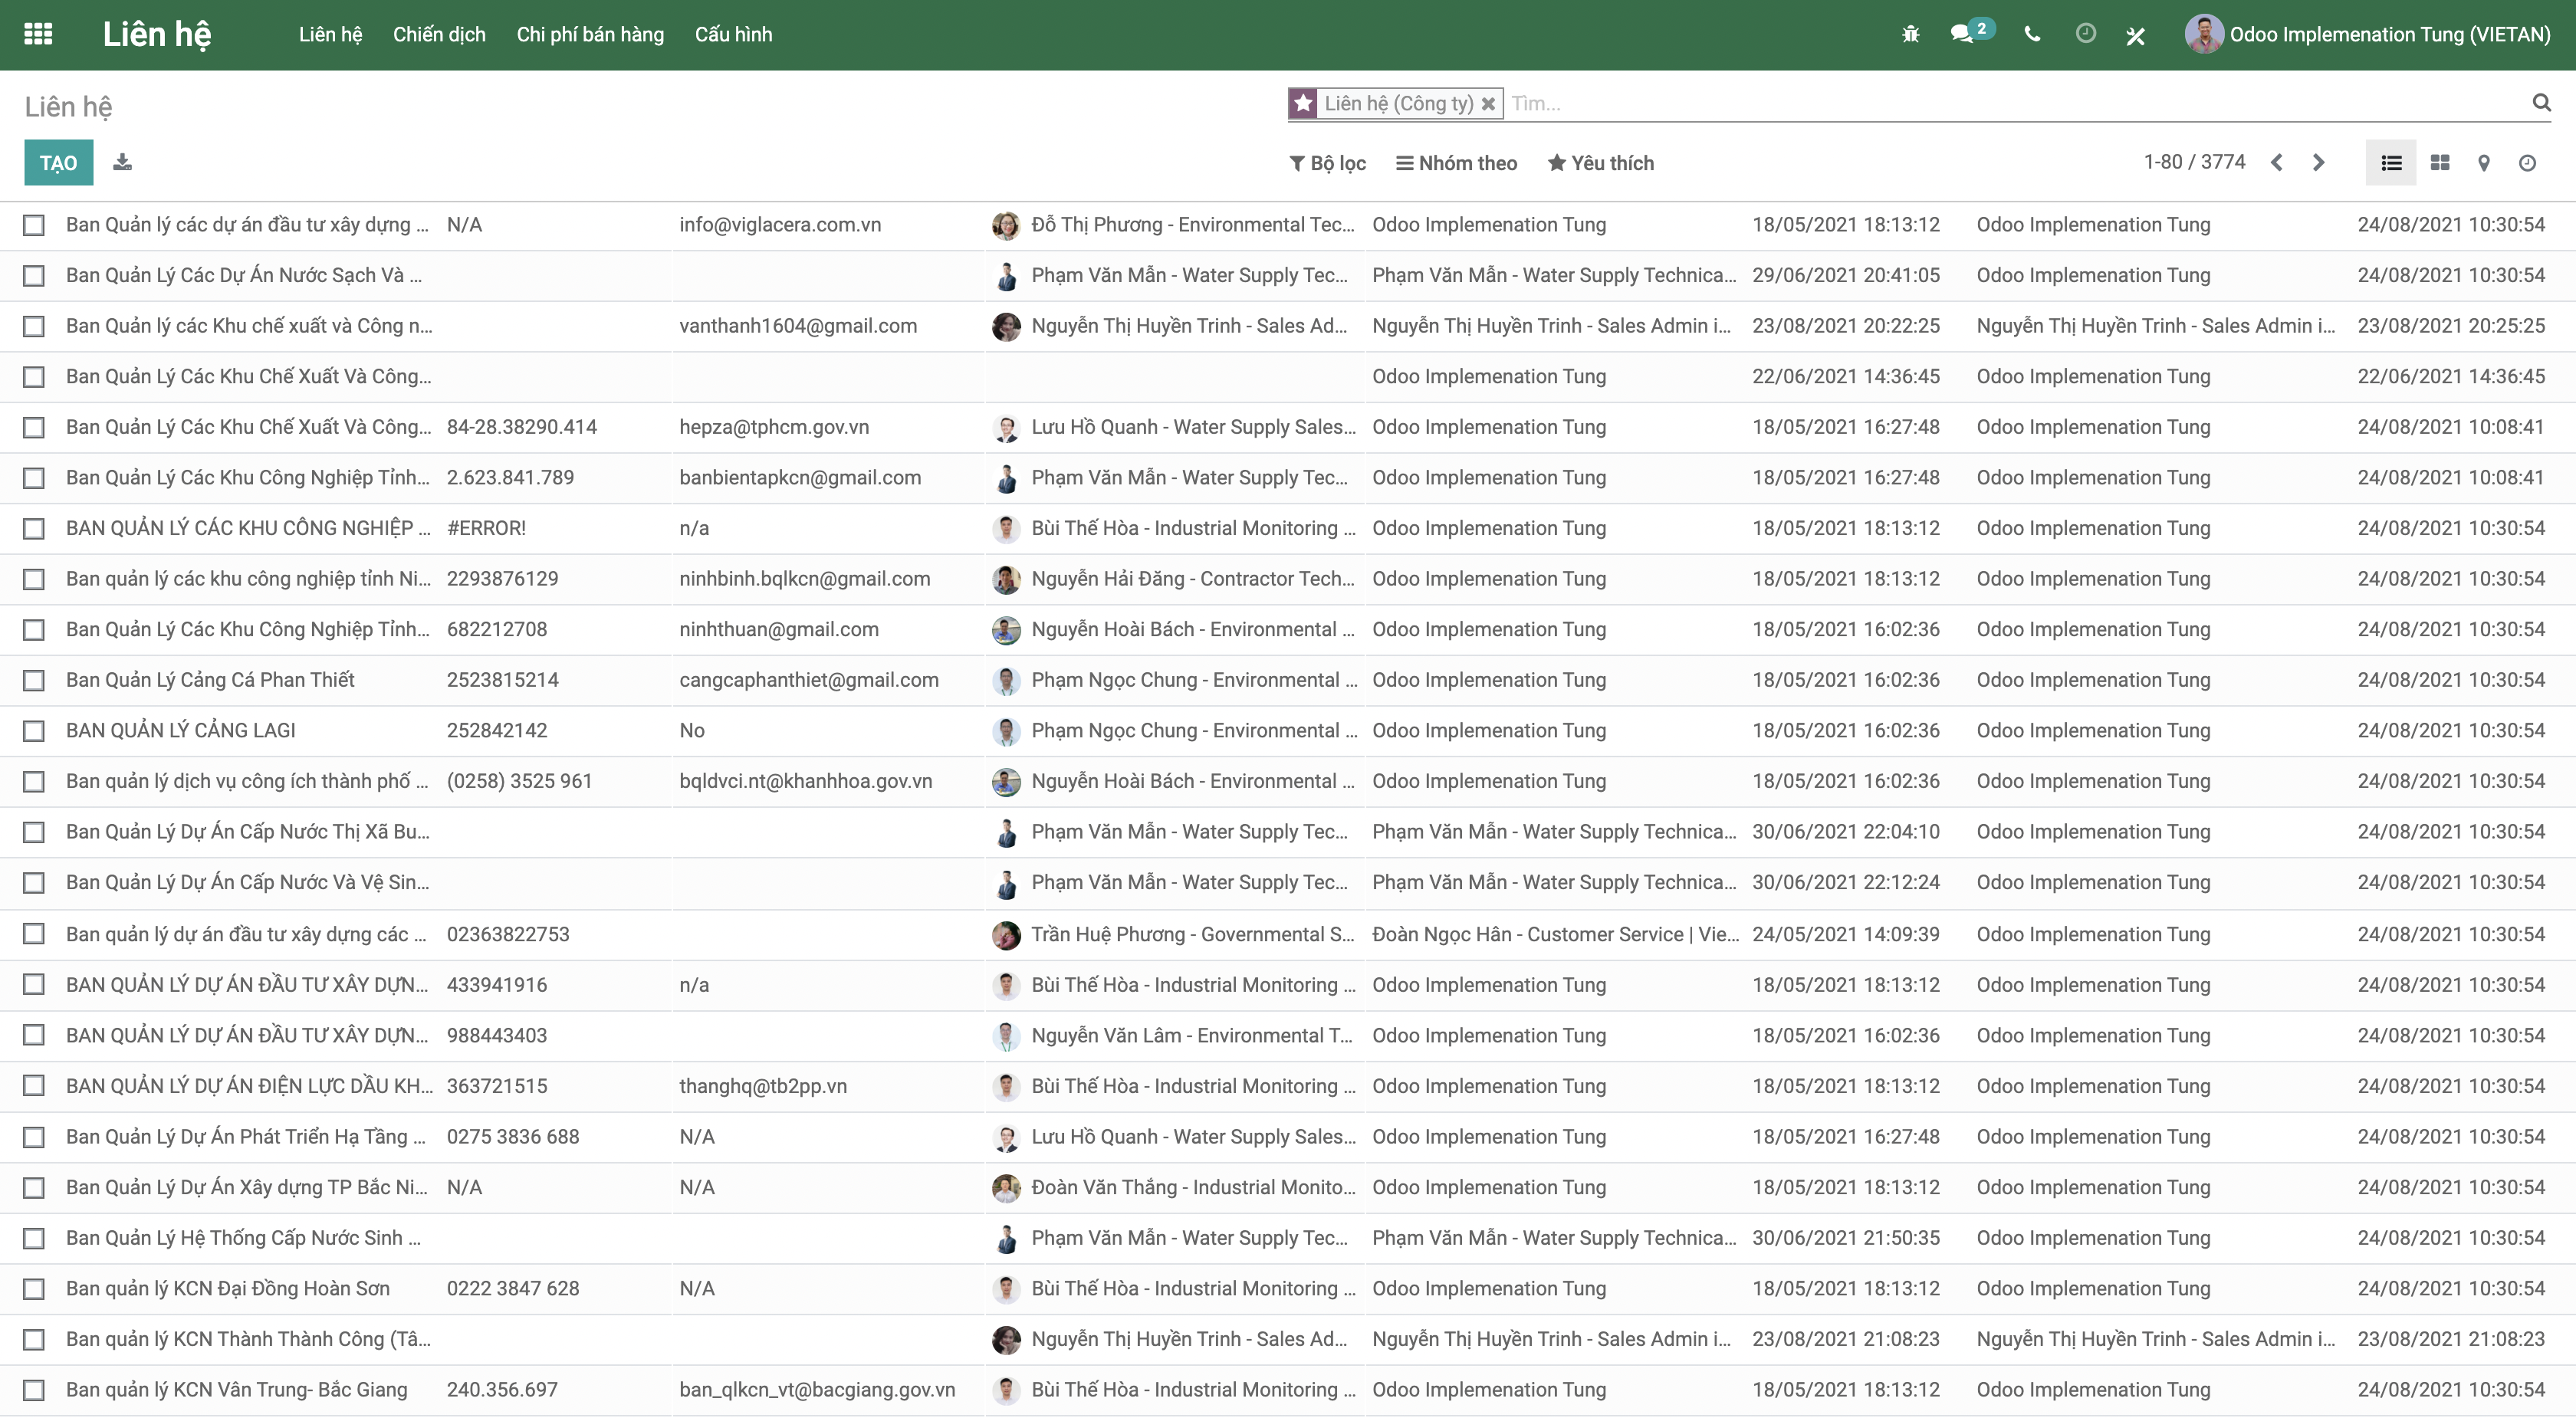Screen dimensions: 2576x1418
Task: Open the Chiến dịch menu
Action: [439, 33]
